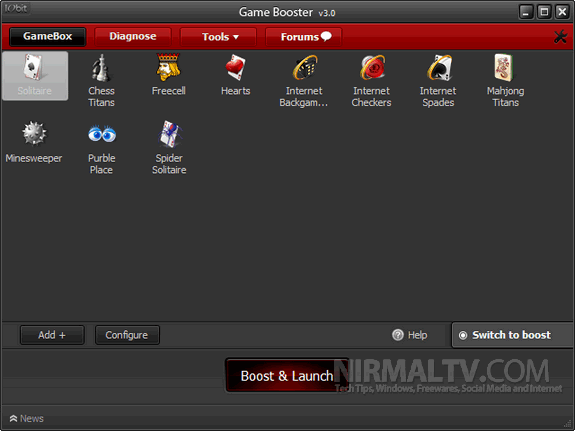This screenshot has width=575, height=431.
Task: Click the IObit logo in title bar
Action: pyautogui.click(x=16, y=8)
